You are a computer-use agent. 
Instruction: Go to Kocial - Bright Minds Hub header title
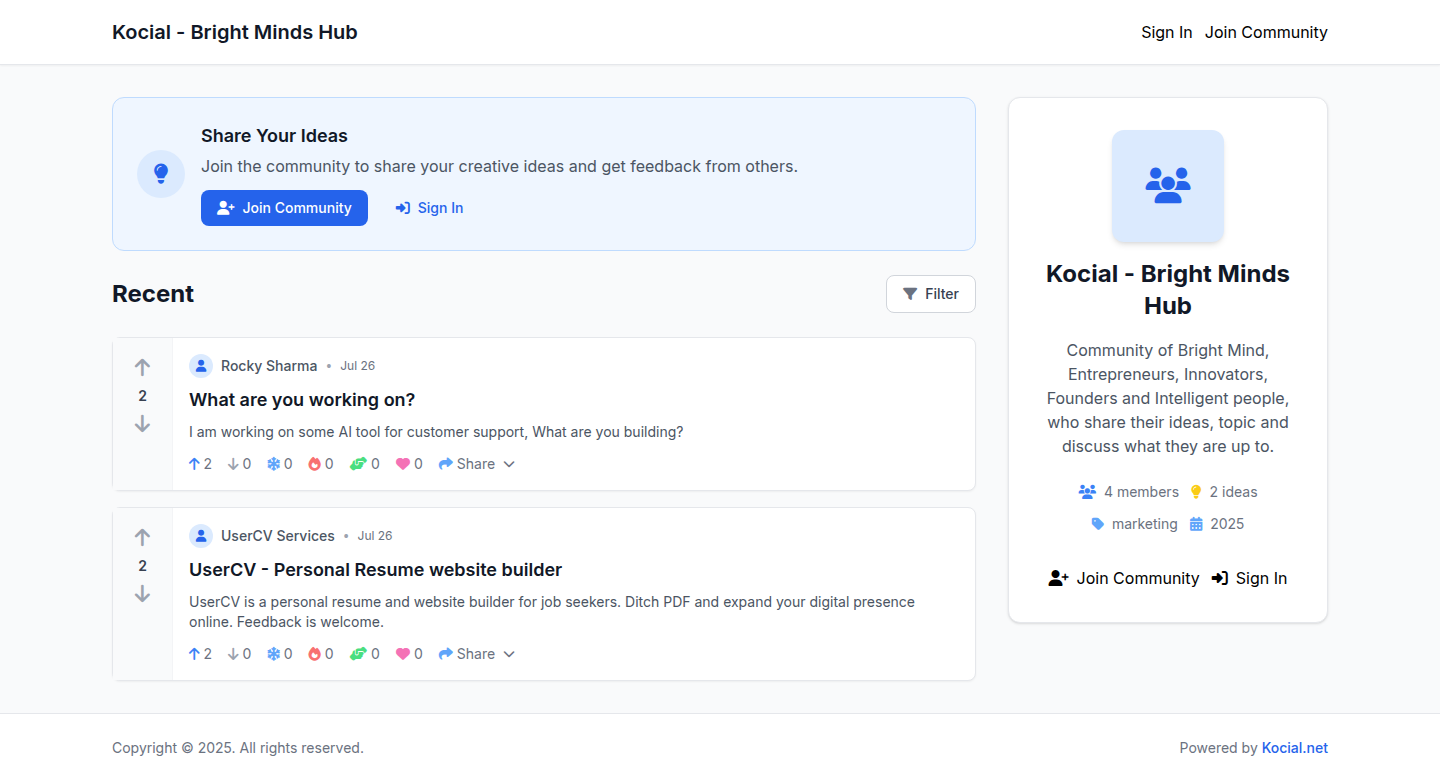click(235, 32)
